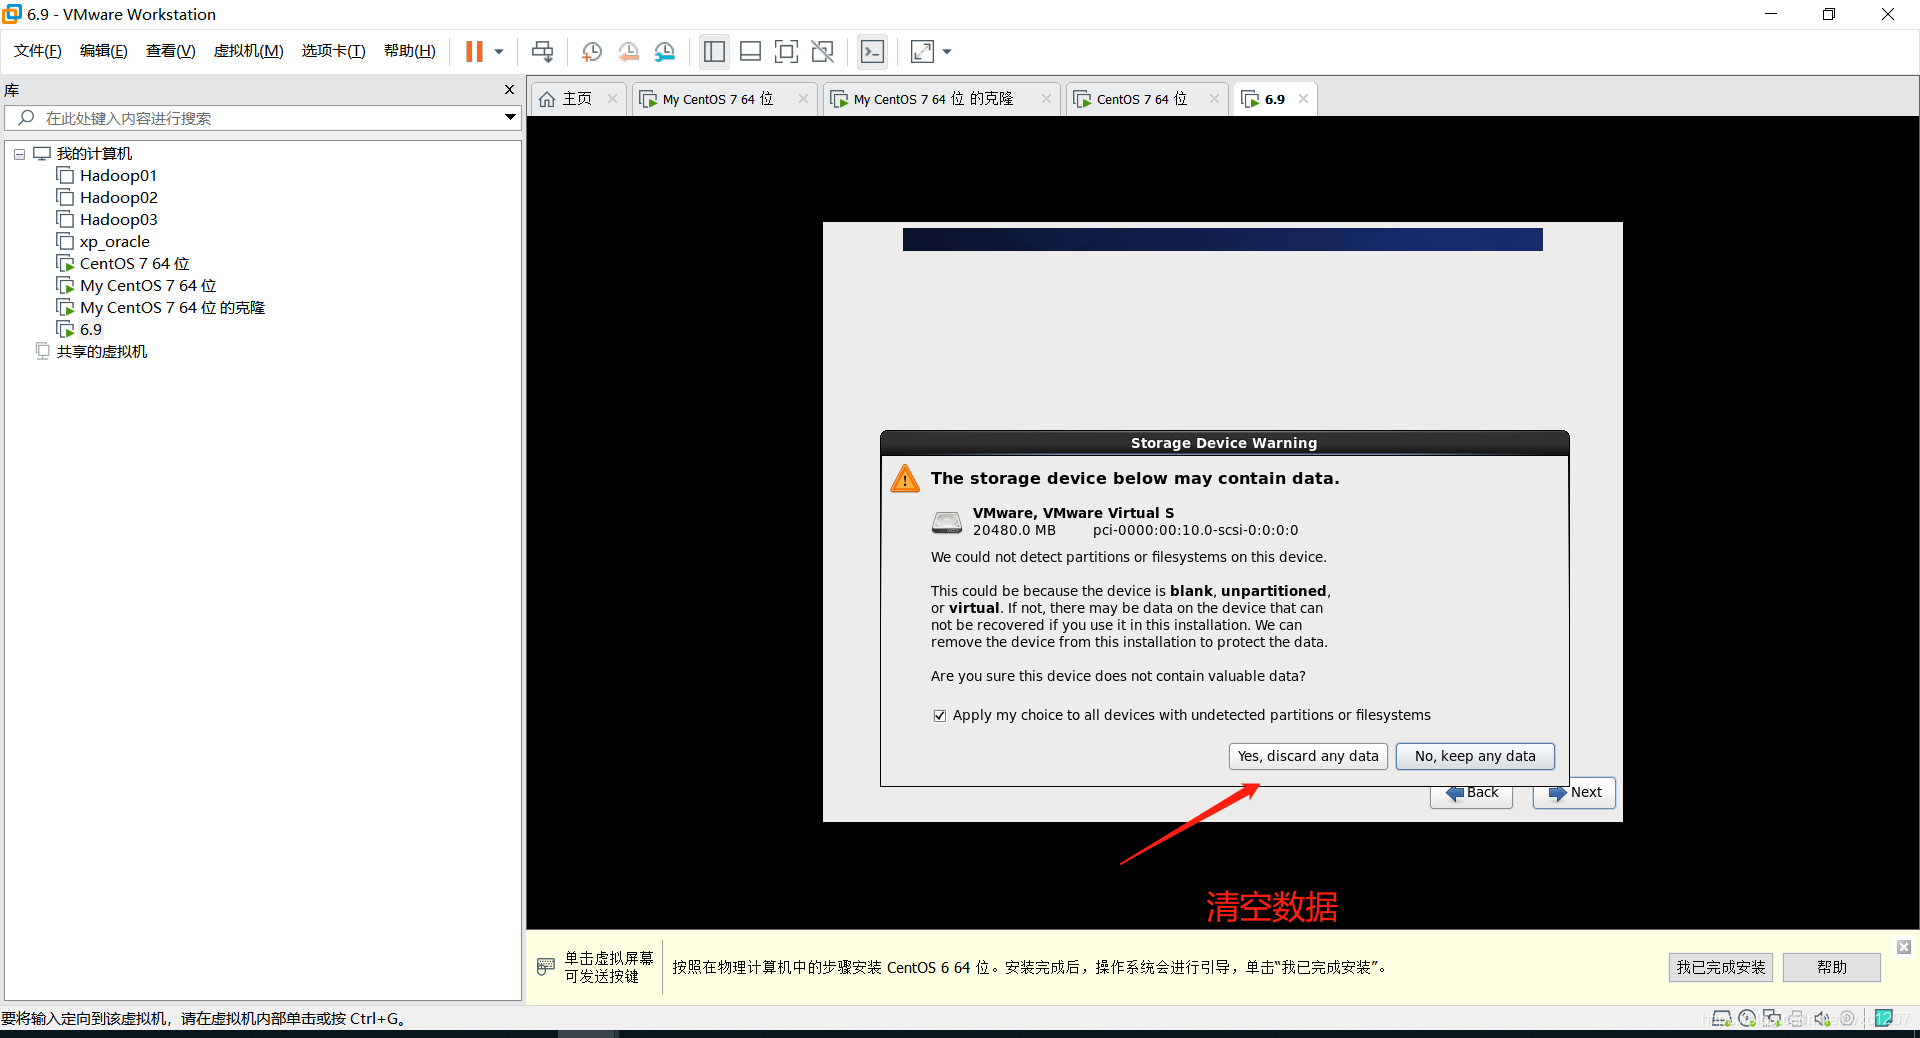Open the snapshot manager icon

pyautogui.click(x=665, y=51)
